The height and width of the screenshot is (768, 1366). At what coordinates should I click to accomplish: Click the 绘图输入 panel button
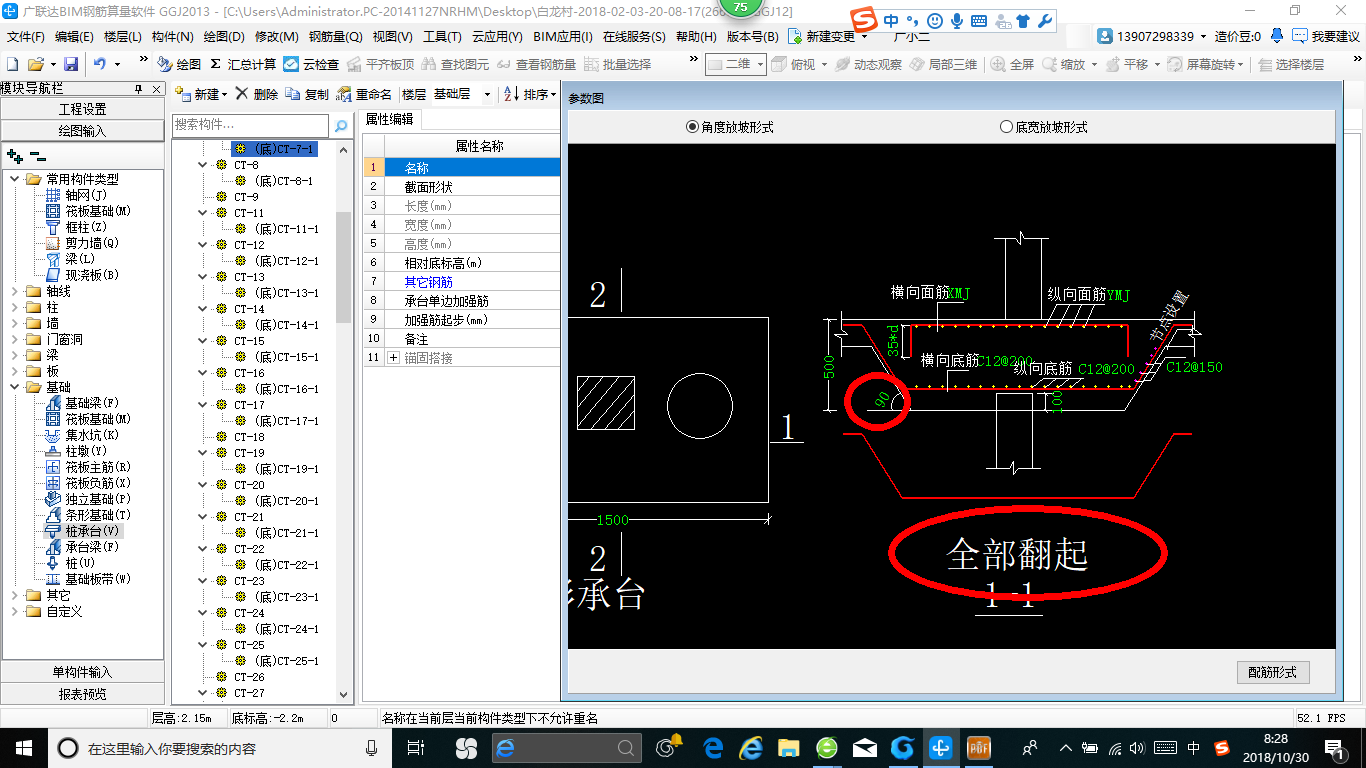[x=83, y=130]
